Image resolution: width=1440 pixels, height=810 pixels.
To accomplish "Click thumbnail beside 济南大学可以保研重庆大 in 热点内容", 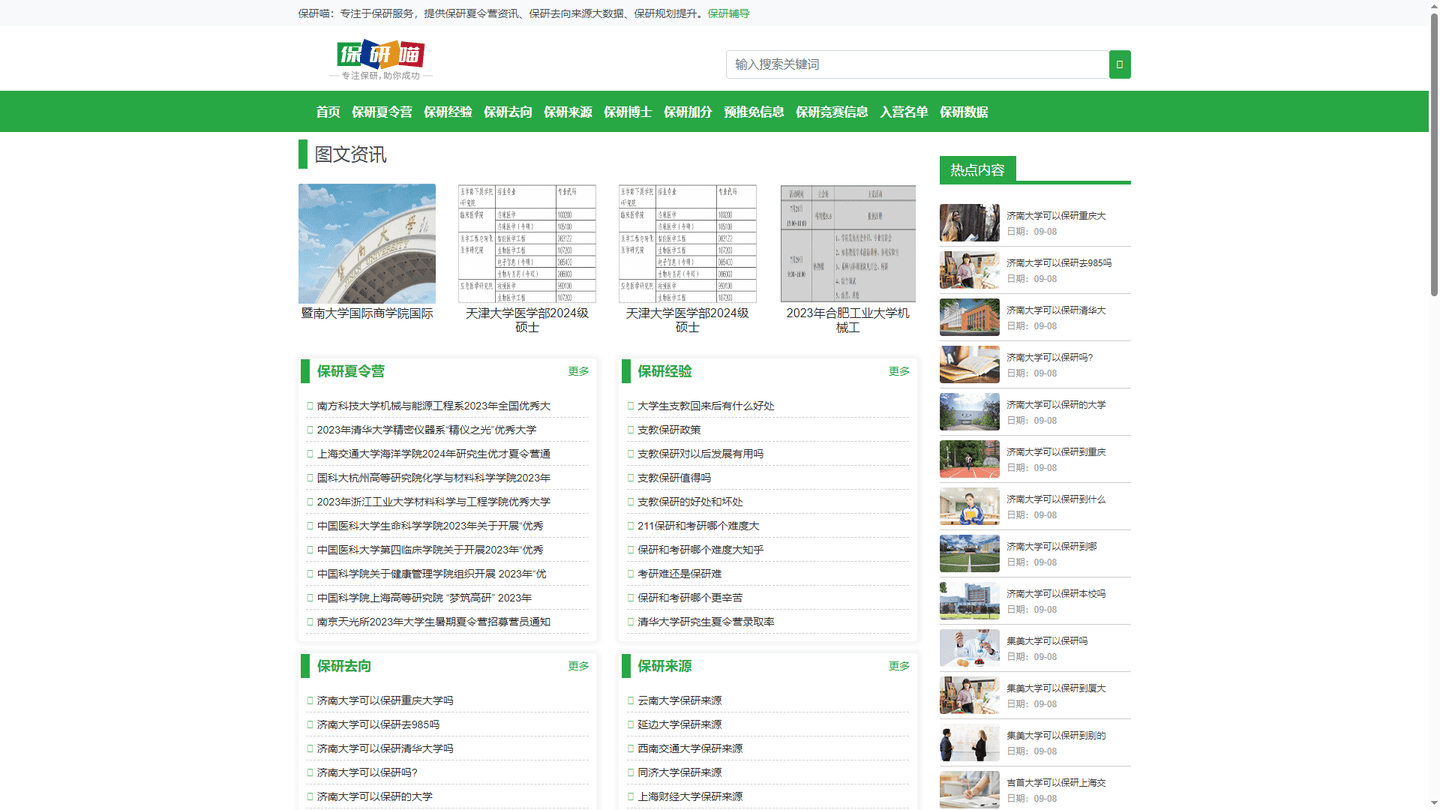I will (969, 223).
